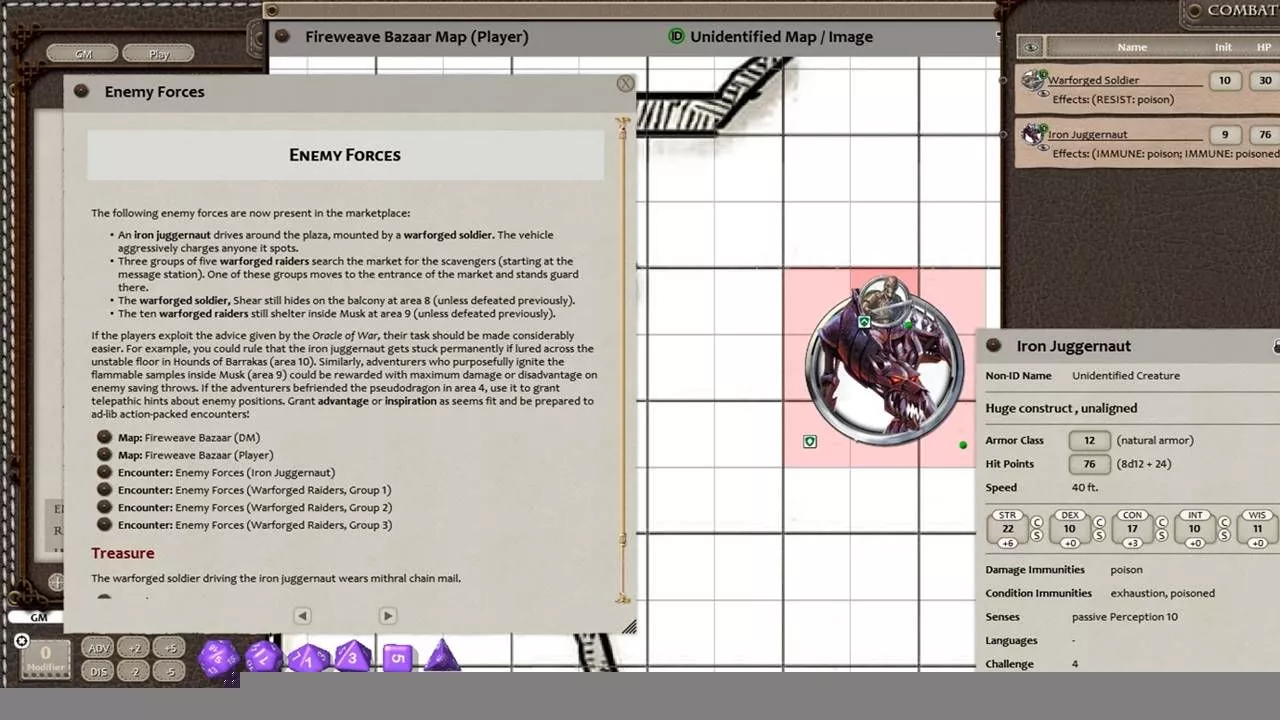Close the Enemy Forces window

[625, 84]
